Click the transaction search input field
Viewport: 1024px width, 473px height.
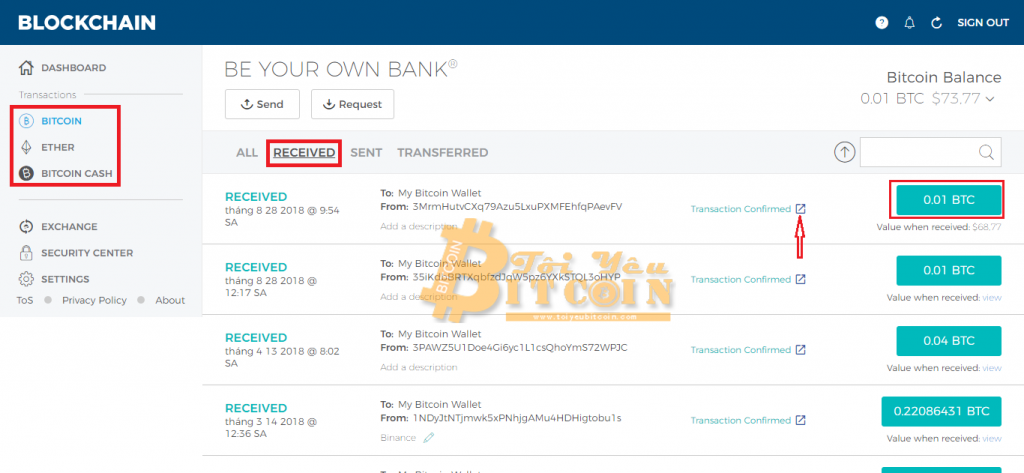[917, 152]
